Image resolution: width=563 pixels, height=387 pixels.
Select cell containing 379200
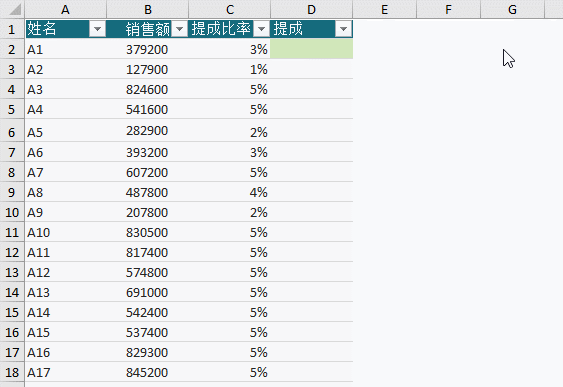[x=148, y=49]
